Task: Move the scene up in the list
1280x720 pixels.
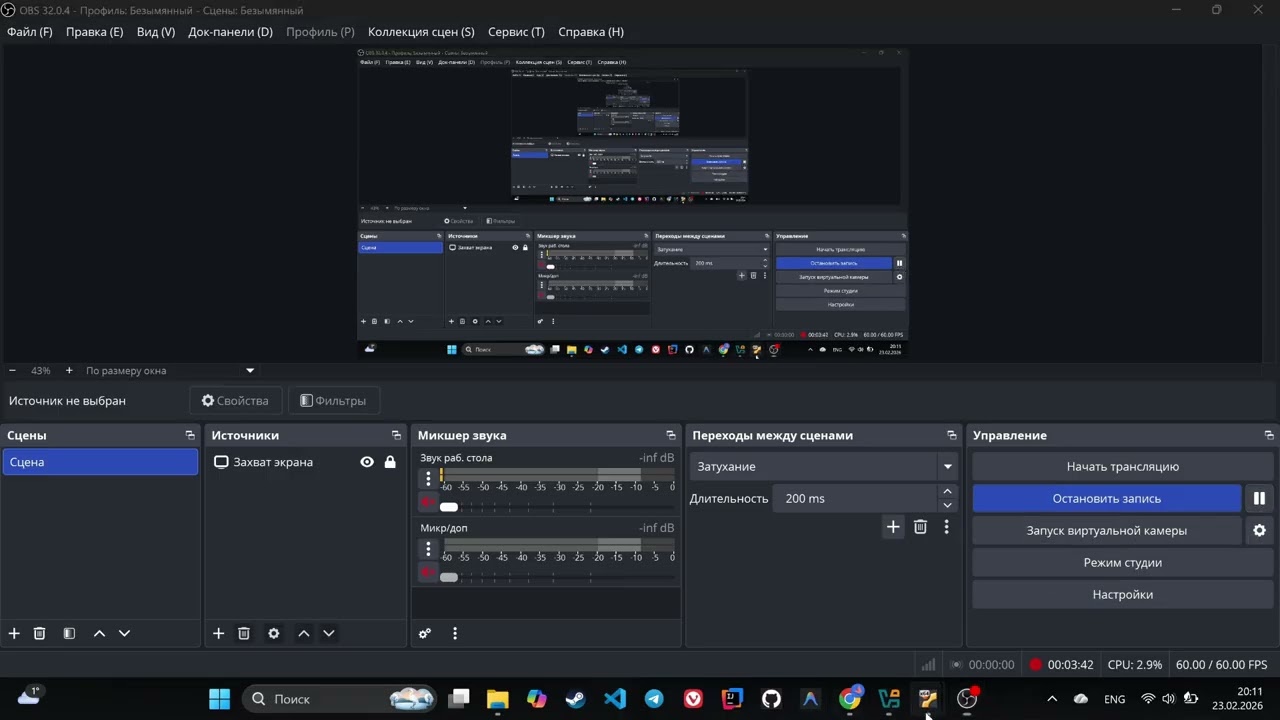Action: click(99, 633)
